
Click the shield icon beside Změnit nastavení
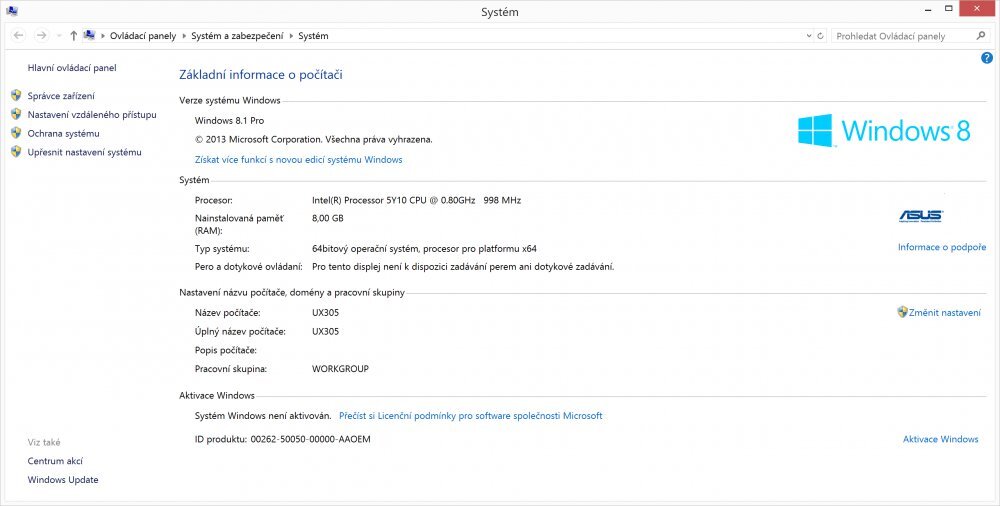coord(902,312)
